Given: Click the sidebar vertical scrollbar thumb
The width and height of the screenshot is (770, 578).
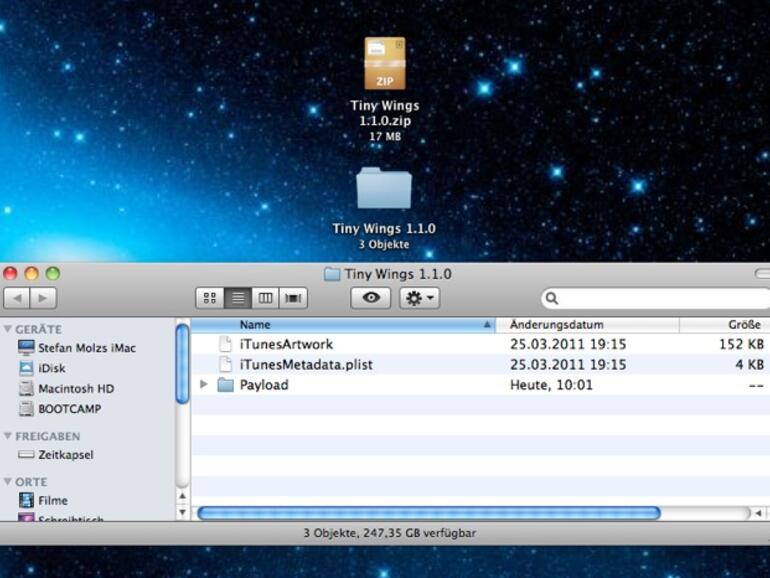Looking at the screenshot, I should click(182, 363).
